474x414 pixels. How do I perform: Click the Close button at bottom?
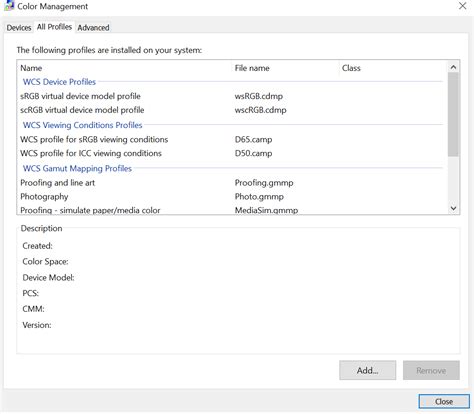[x=444, y=402]
